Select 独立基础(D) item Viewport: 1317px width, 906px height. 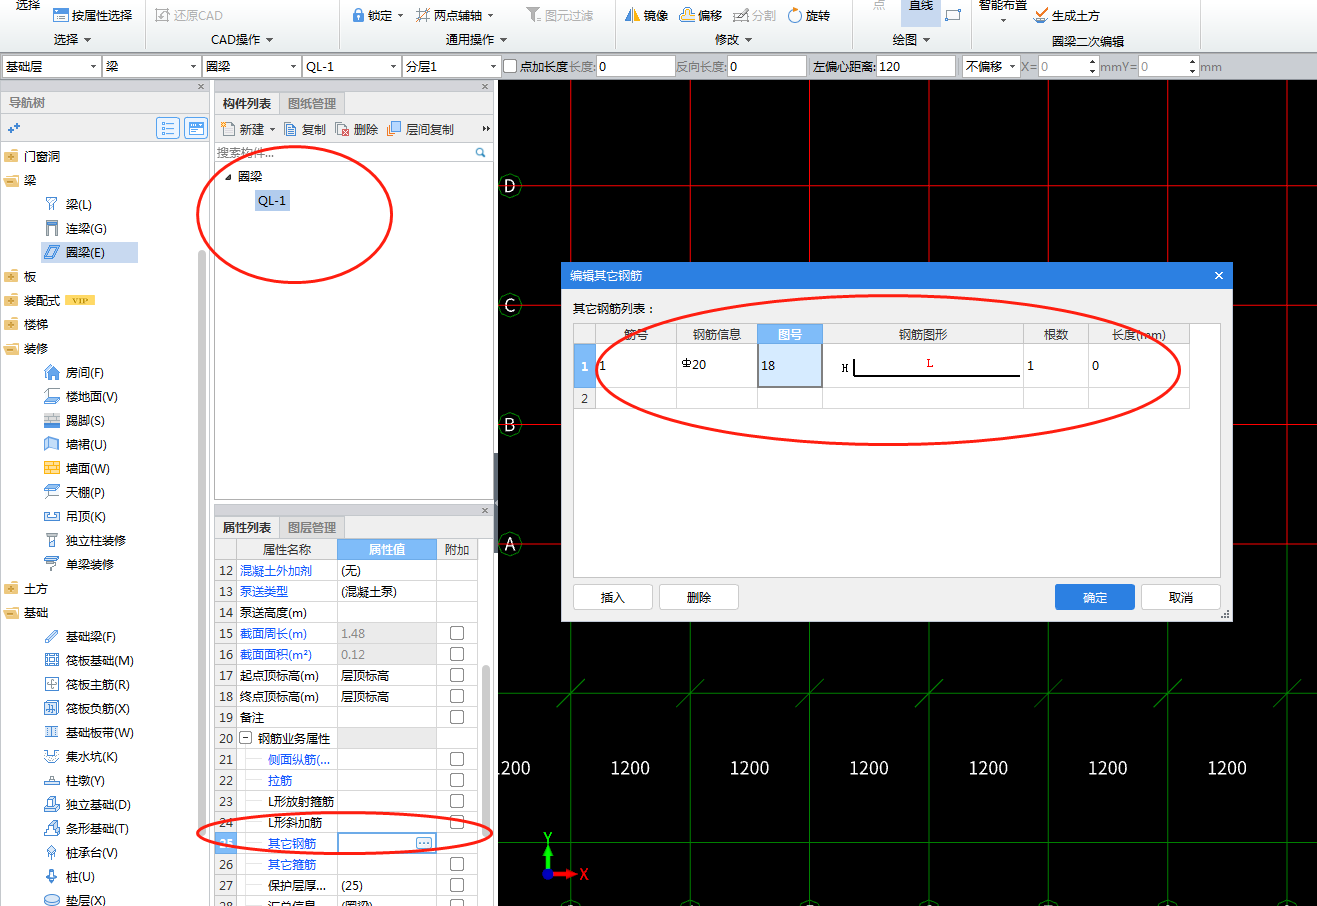[88, 805]
